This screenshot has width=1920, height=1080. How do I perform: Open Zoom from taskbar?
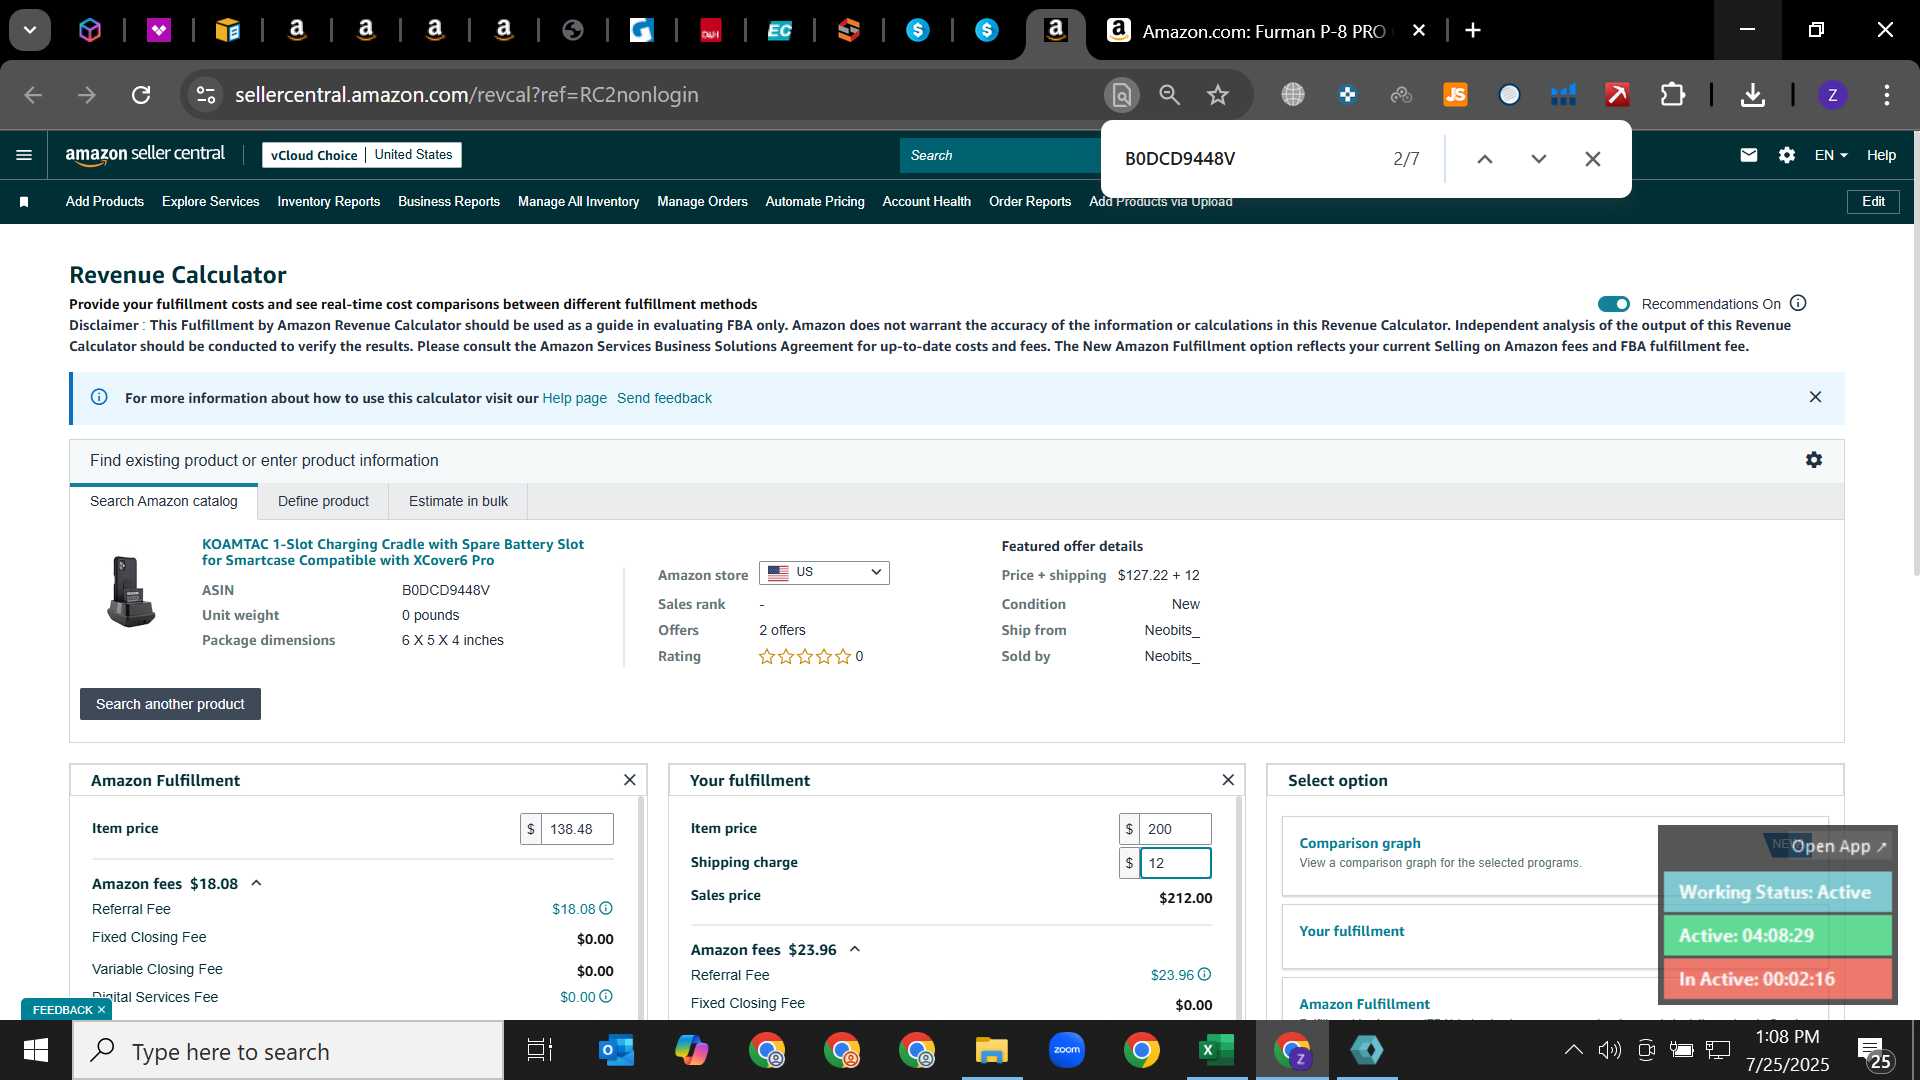pos(1067,1051)
